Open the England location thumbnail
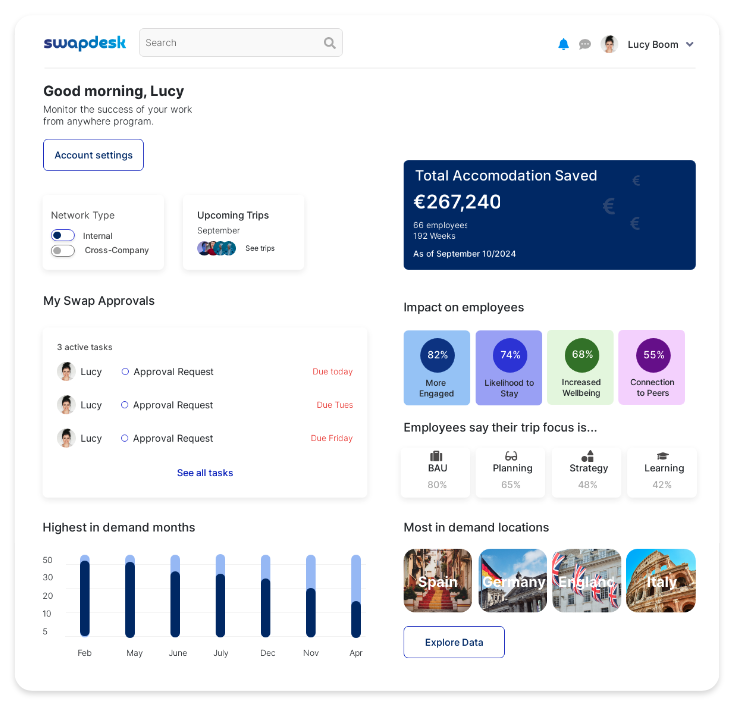The height and width of the screenshot is (706, 737). coord(587,580)
